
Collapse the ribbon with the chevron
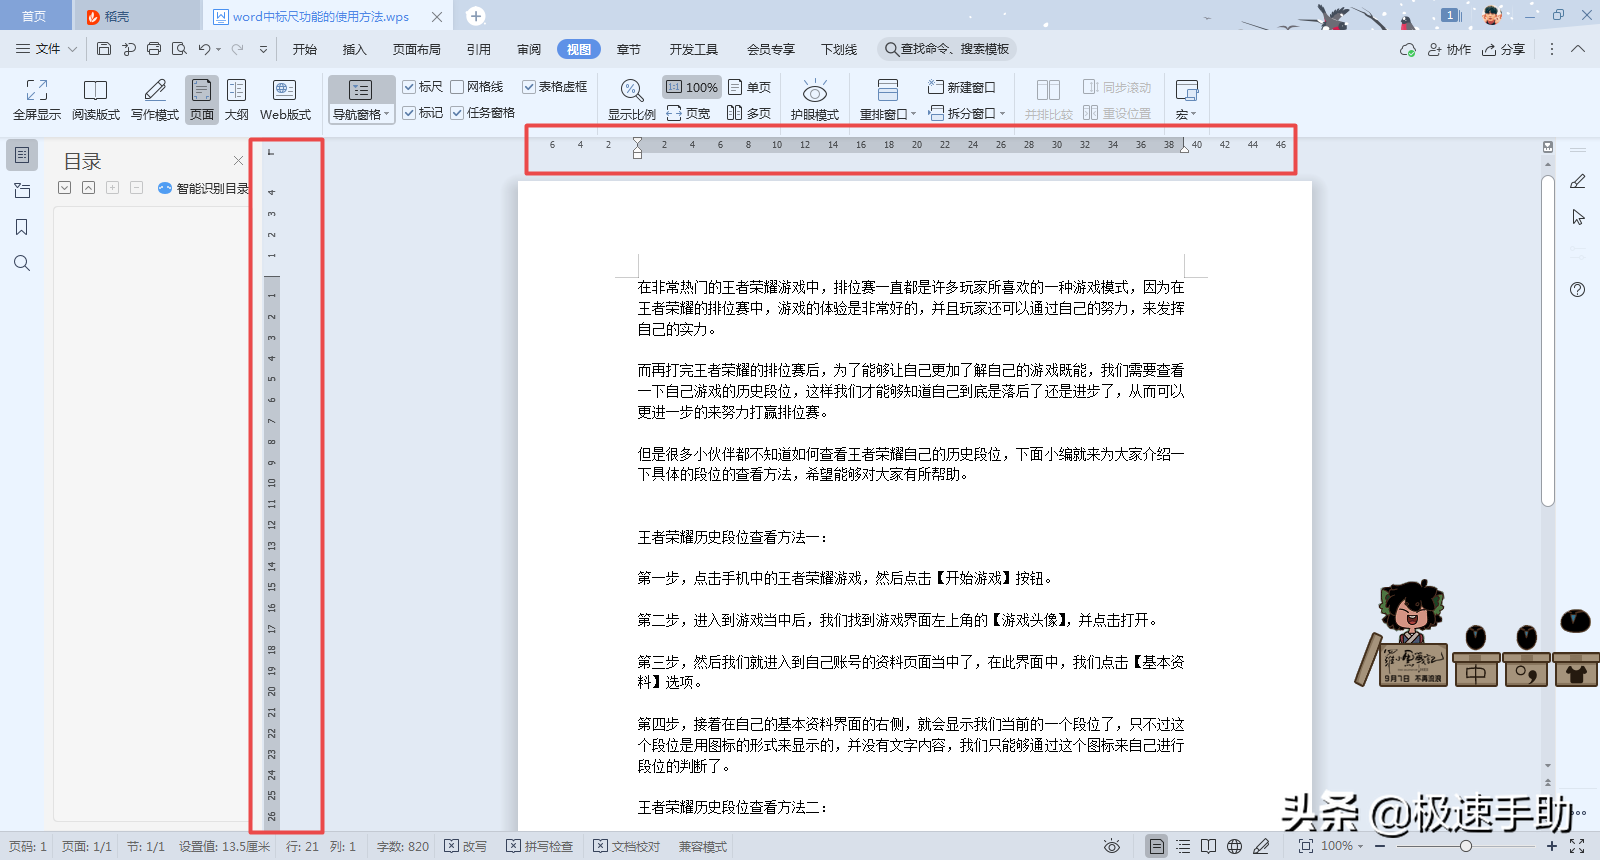pos(1578,49)
